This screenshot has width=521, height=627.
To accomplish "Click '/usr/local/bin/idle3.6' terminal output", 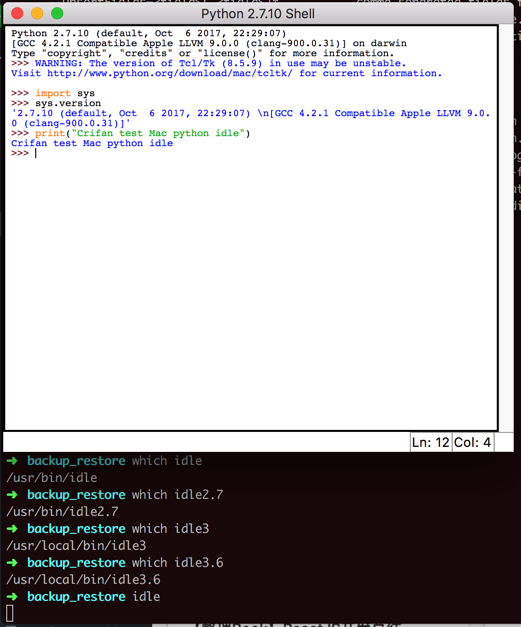I will (83, 579).
